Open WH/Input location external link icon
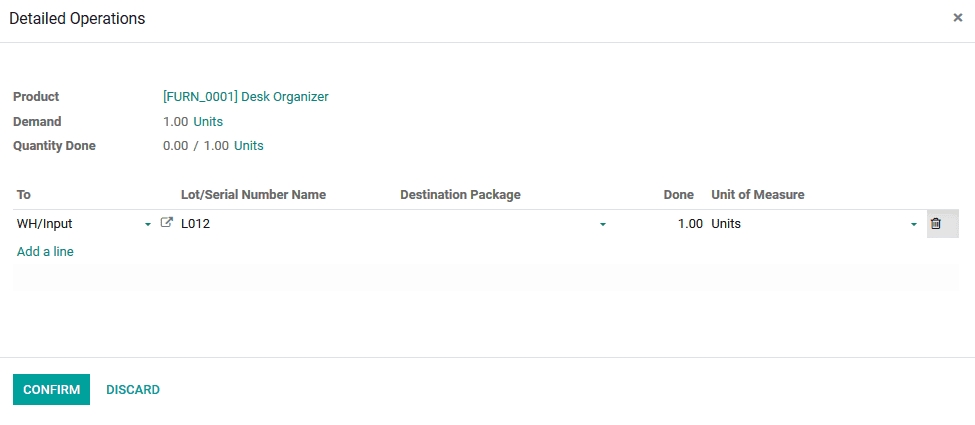Screen dimensions: 975x425 (166, 224)
